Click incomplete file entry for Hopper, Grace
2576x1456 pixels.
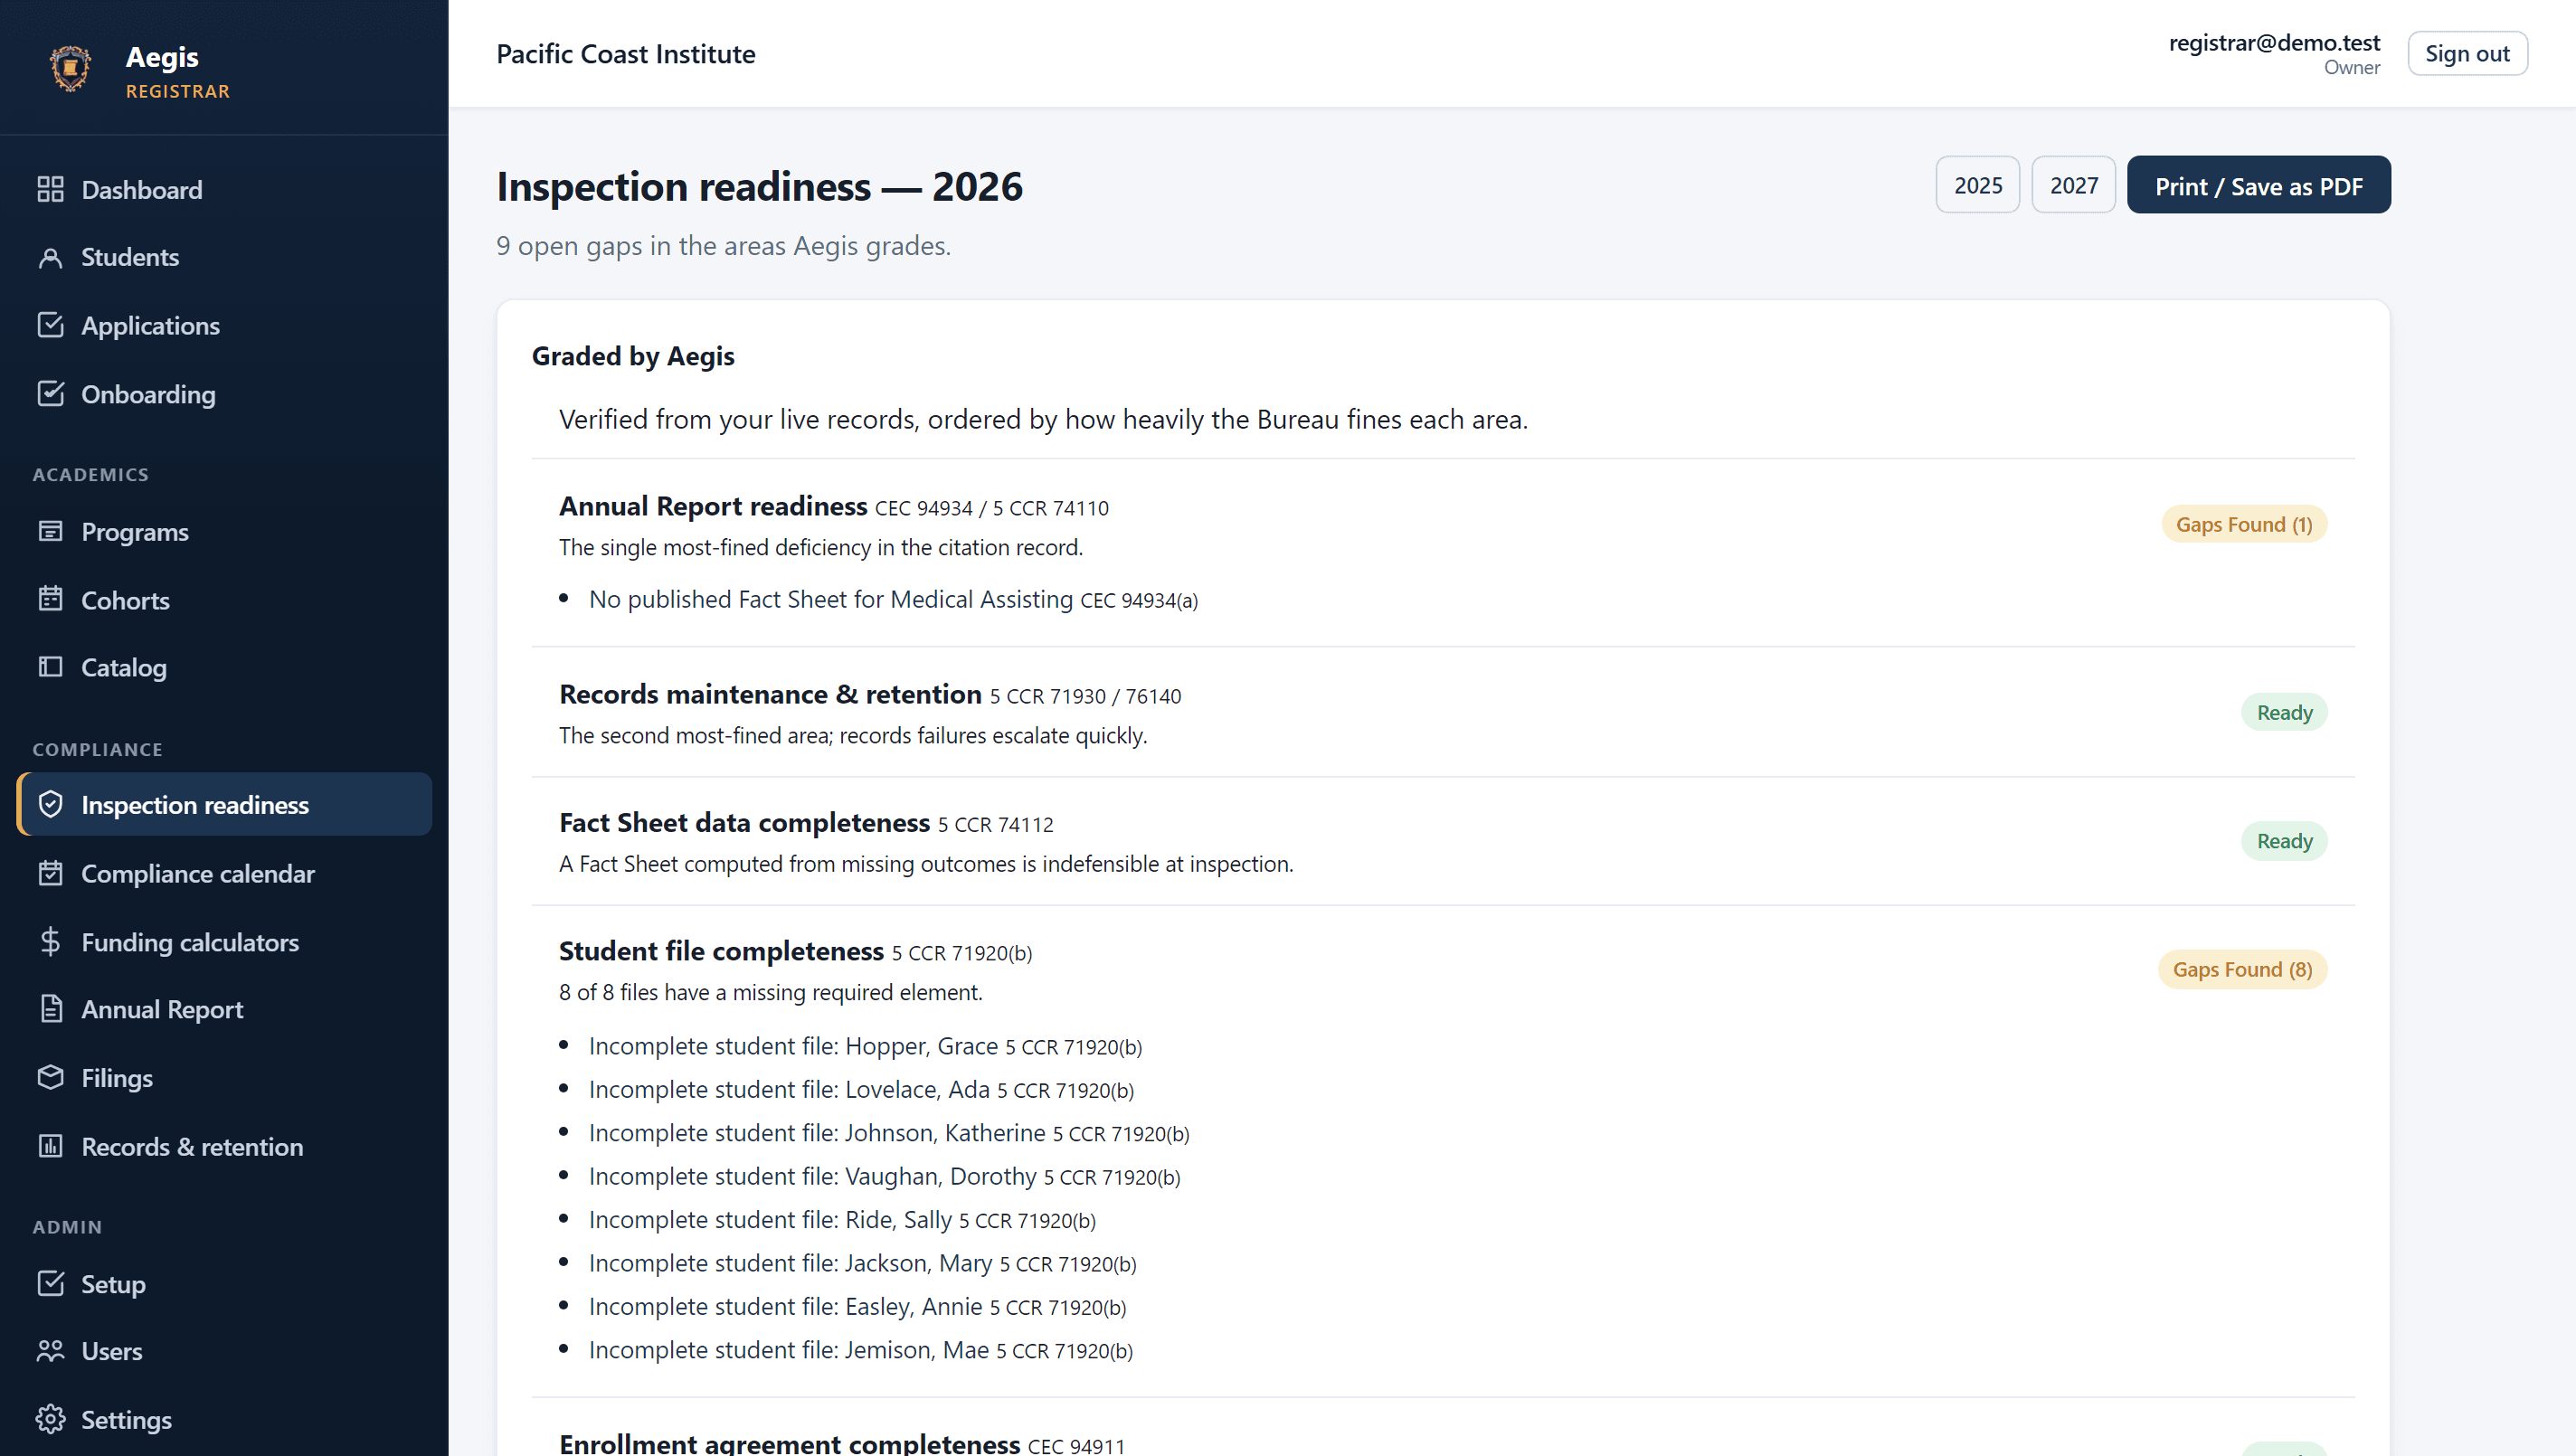865,1046
